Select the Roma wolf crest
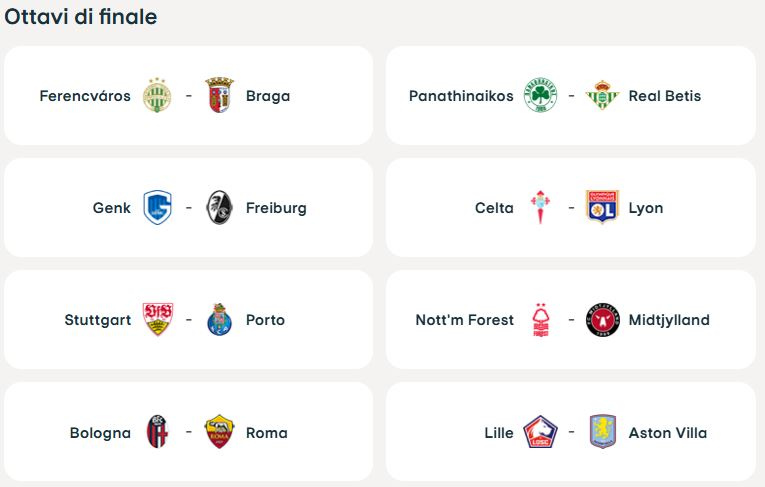The image size is (765, 487). tap(219, 432)
